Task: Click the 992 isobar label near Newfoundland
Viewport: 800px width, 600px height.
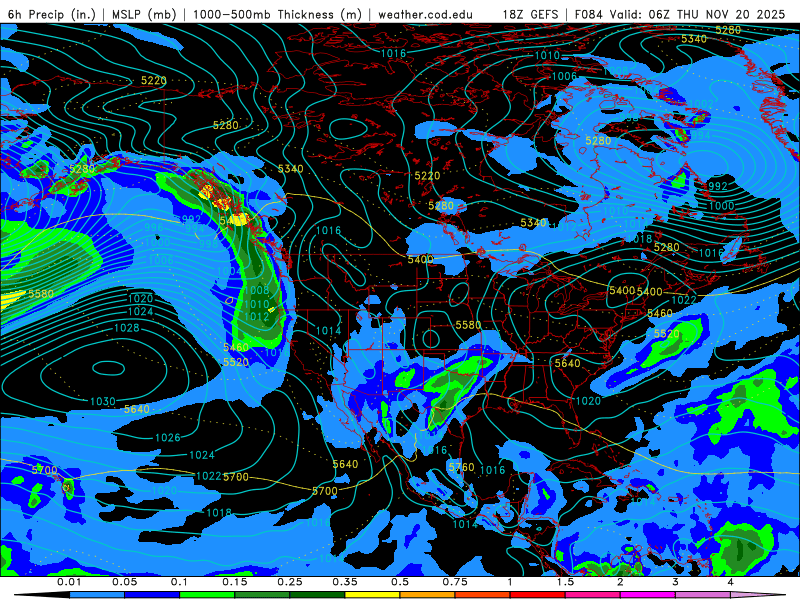Action: (x=718, y=186)
